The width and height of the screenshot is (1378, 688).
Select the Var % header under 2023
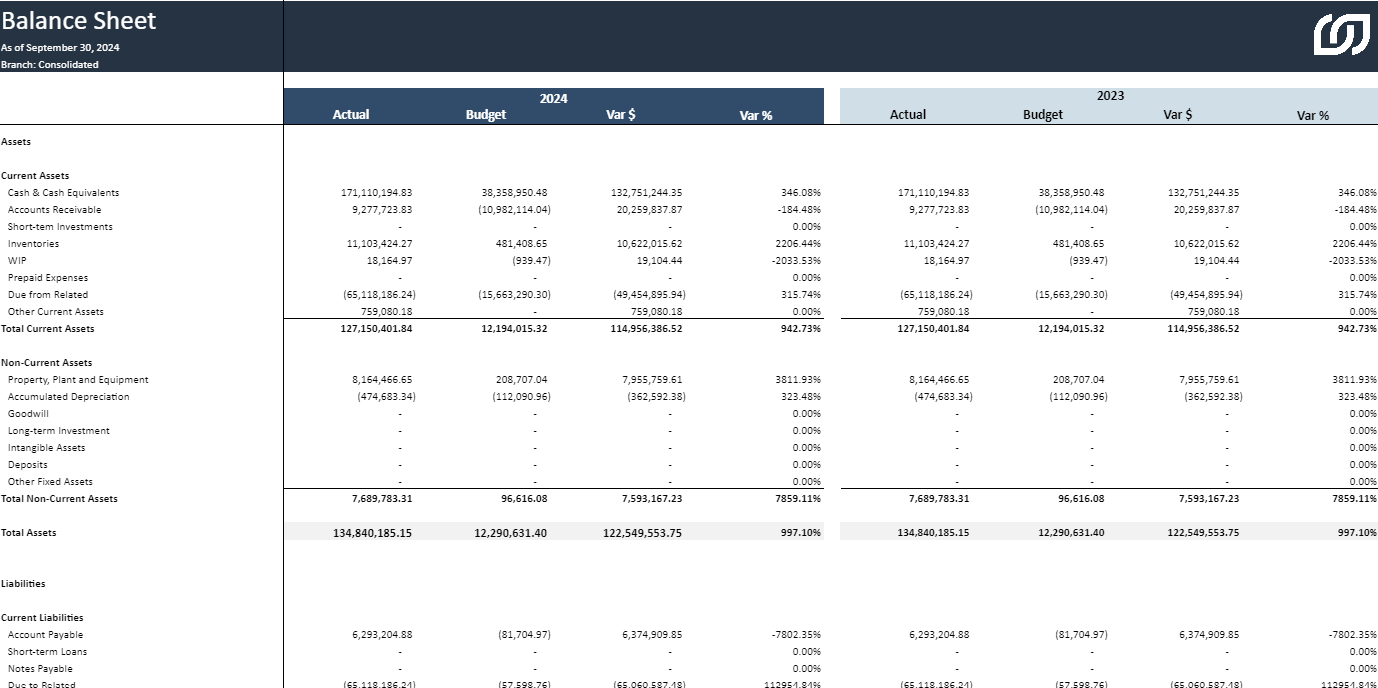pos(1312,115)
